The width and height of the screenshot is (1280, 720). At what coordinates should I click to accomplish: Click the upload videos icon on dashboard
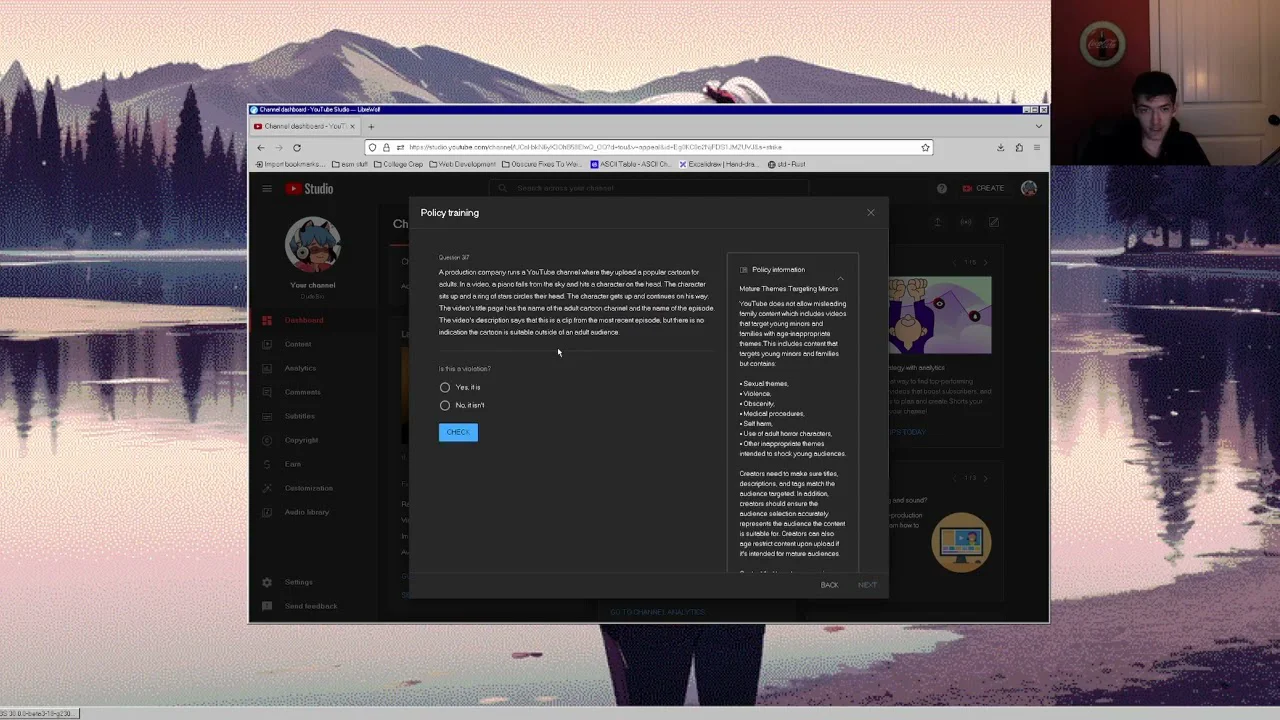pos(937,222)
